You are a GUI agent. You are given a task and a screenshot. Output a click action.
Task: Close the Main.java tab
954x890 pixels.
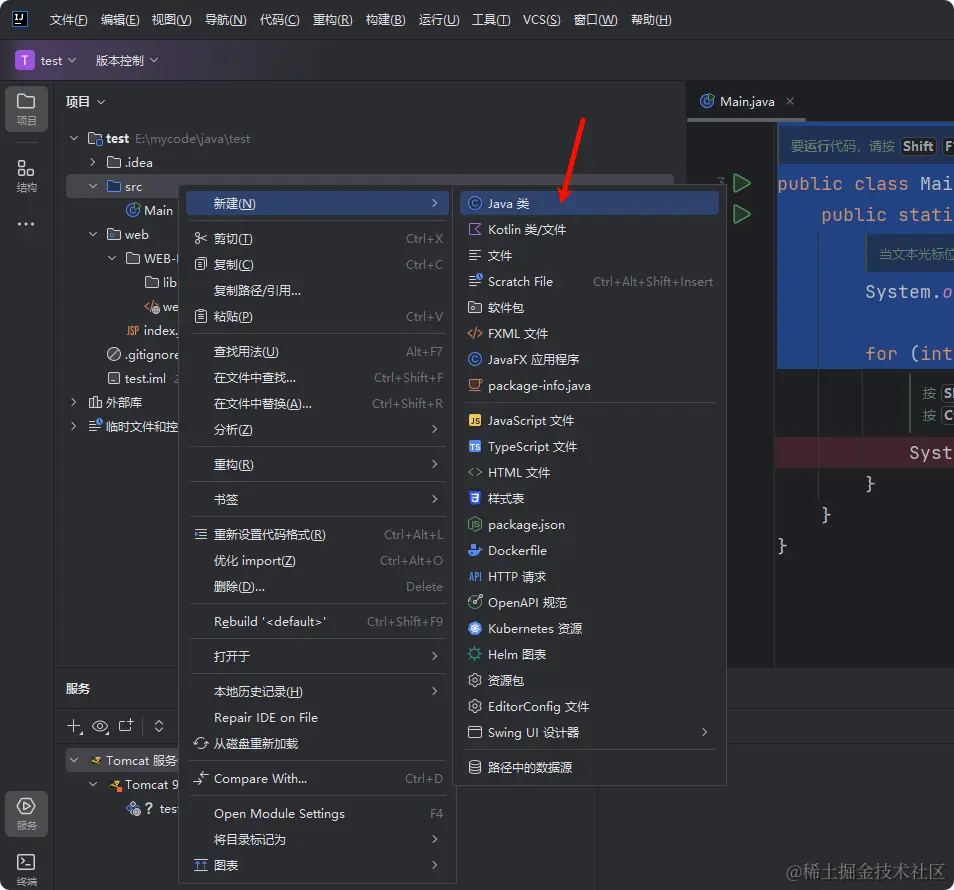pyautogui.click(x=790, y=101)
